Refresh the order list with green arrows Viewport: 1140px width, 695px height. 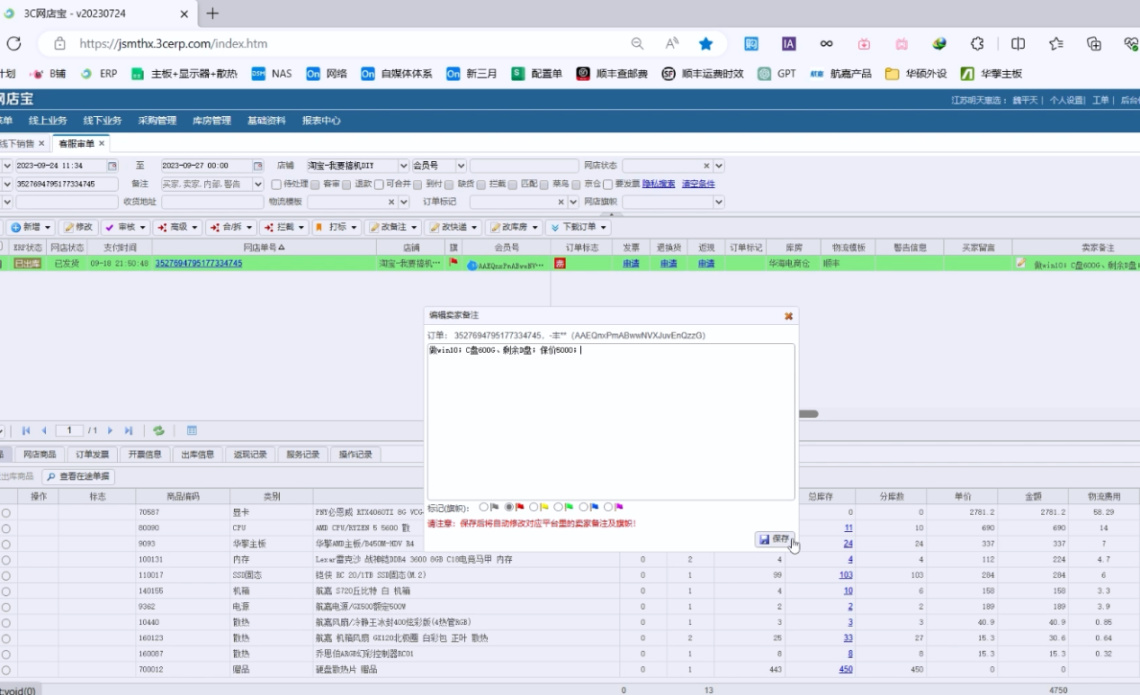pyautogui.click(x=158, y=430)
